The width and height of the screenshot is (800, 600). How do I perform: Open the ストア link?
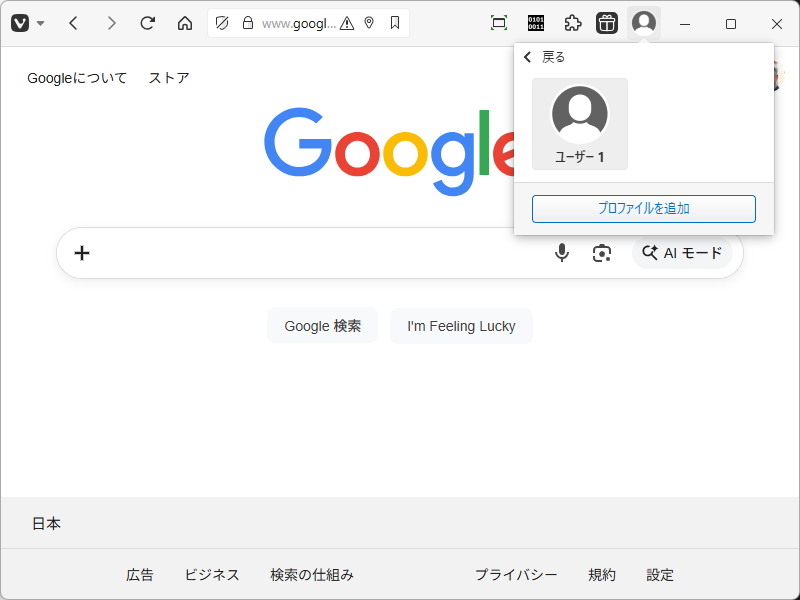click(x=169, y=78)
